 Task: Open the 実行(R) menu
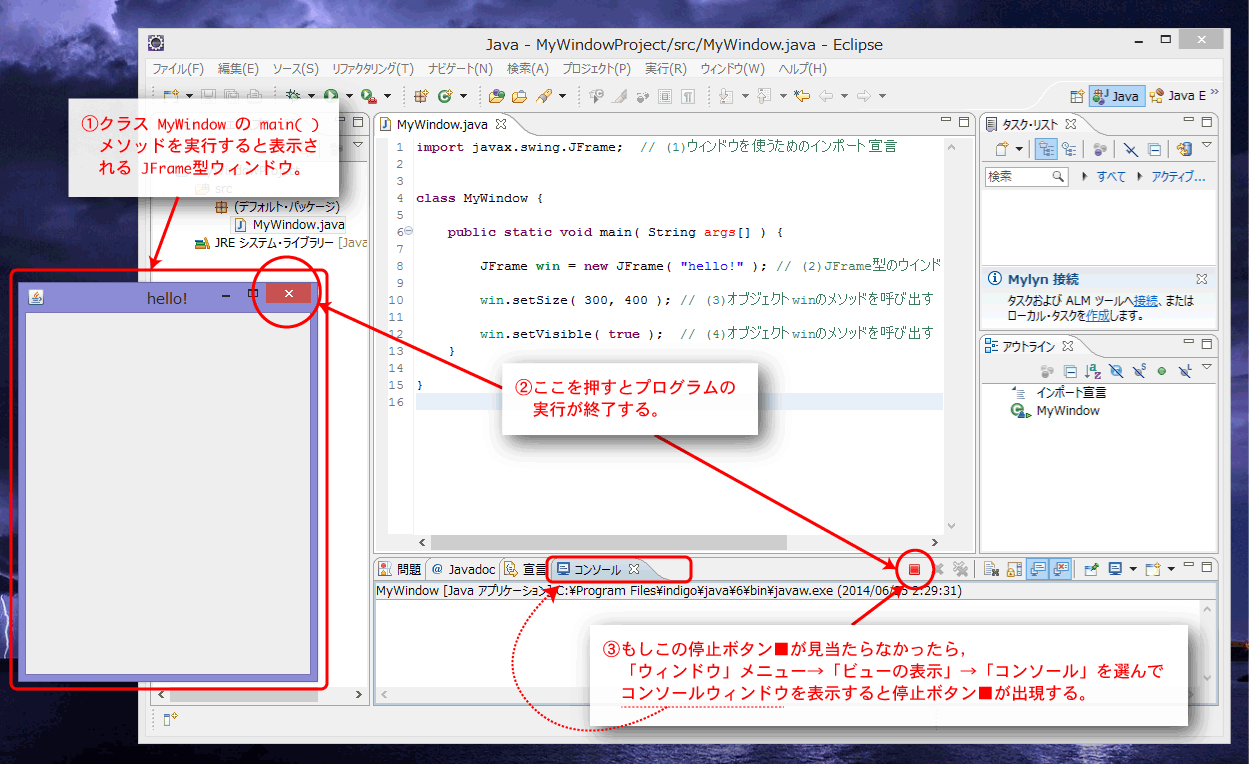(665, 69)
